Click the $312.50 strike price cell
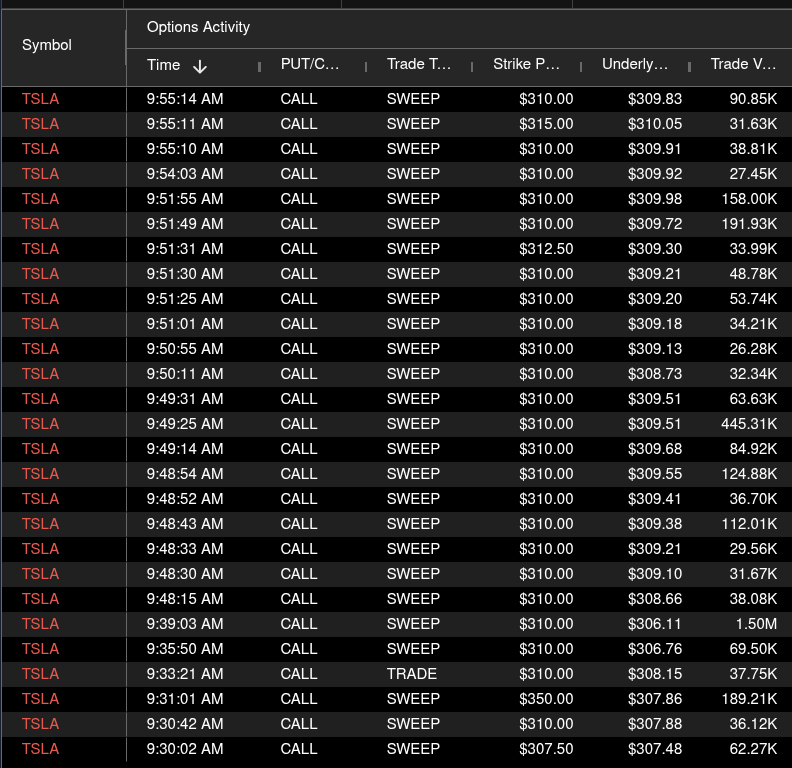 (x=546, y=249)
